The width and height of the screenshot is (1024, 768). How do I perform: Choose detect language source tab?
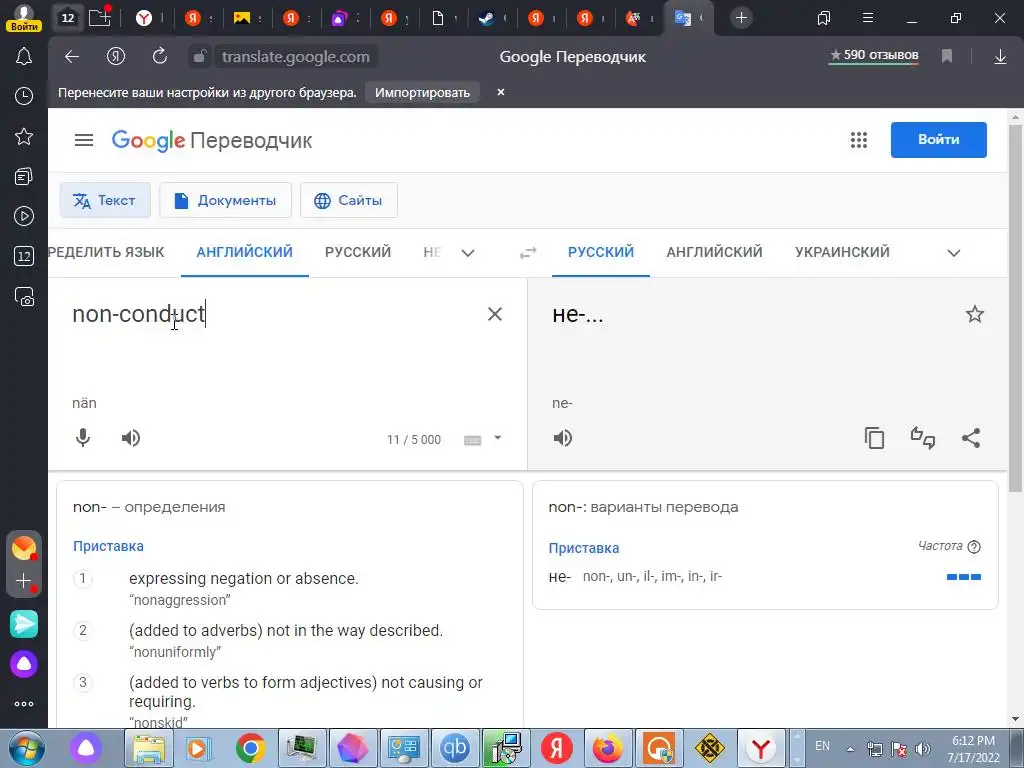click(x=106, y=252)
